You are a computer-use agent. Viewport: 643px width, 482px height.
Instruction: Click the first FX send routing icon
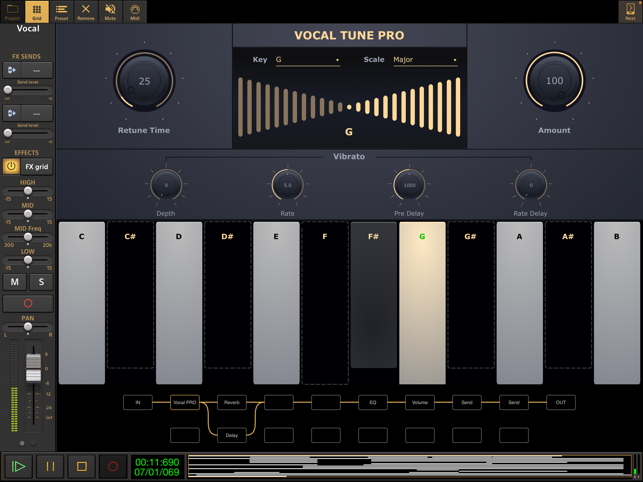[x=11, y=70]
